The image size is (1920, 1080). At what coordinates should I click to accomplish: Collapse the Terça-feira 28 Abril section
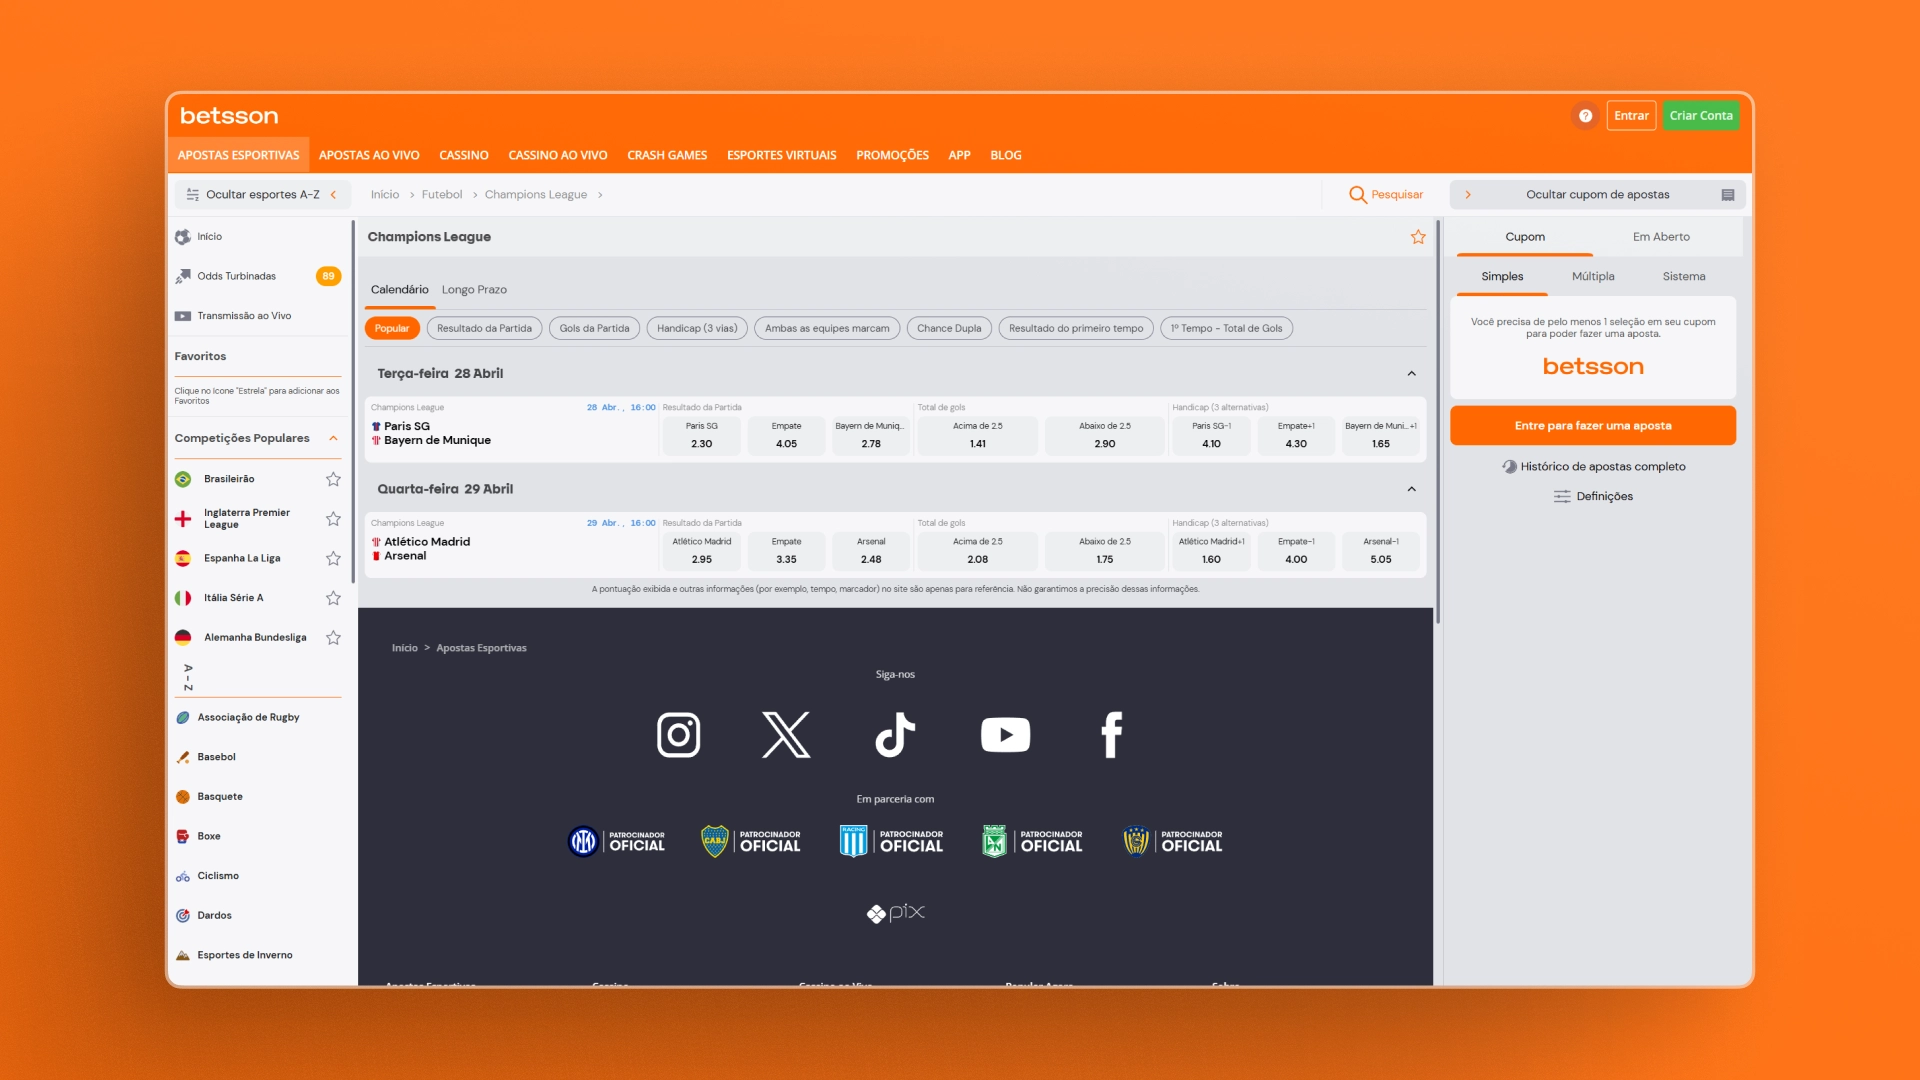[1411, 374]
